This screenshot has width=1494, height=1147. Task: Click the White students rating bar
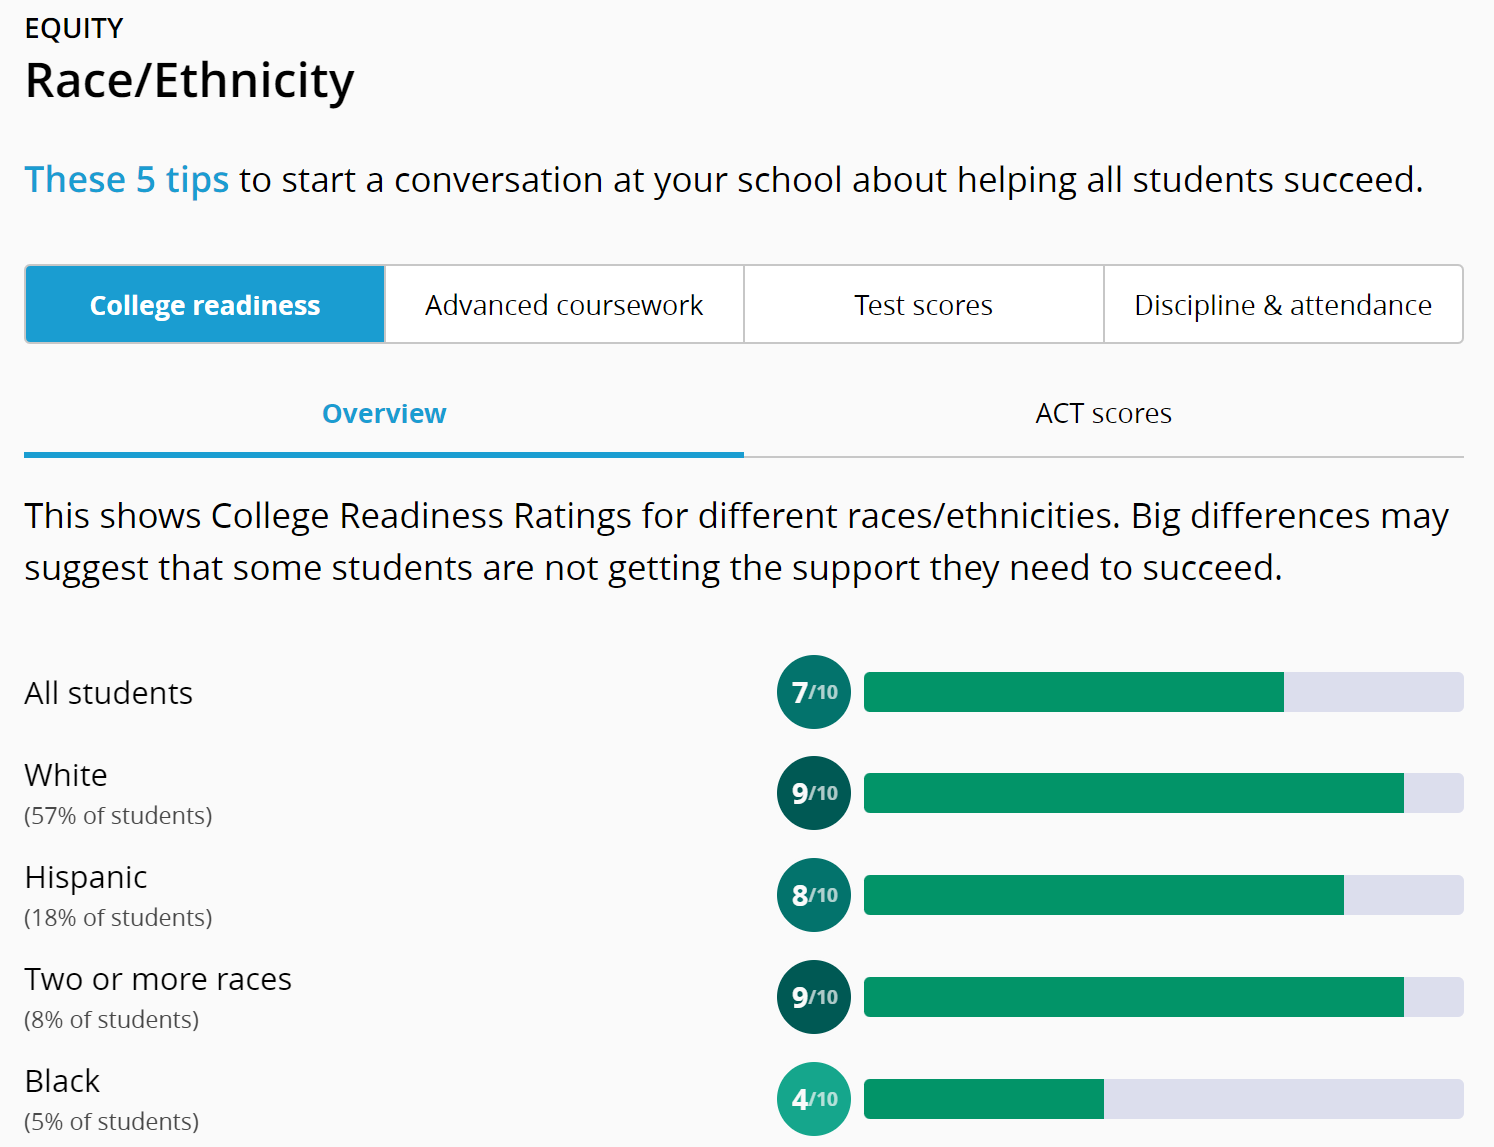tap(1163, 793)
